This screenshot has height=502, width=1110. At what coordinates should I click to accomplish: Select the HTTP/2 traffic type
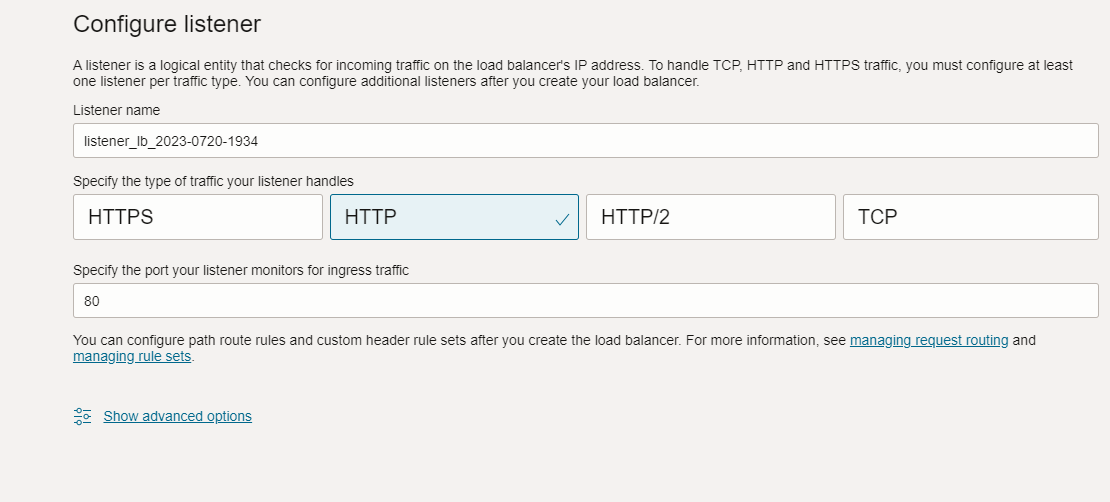click(x=711, y=217)
